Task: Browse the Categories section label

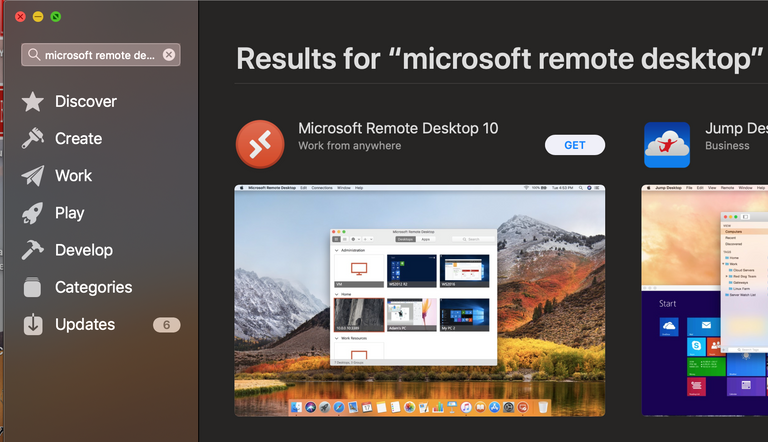Action: coord(94,287)
